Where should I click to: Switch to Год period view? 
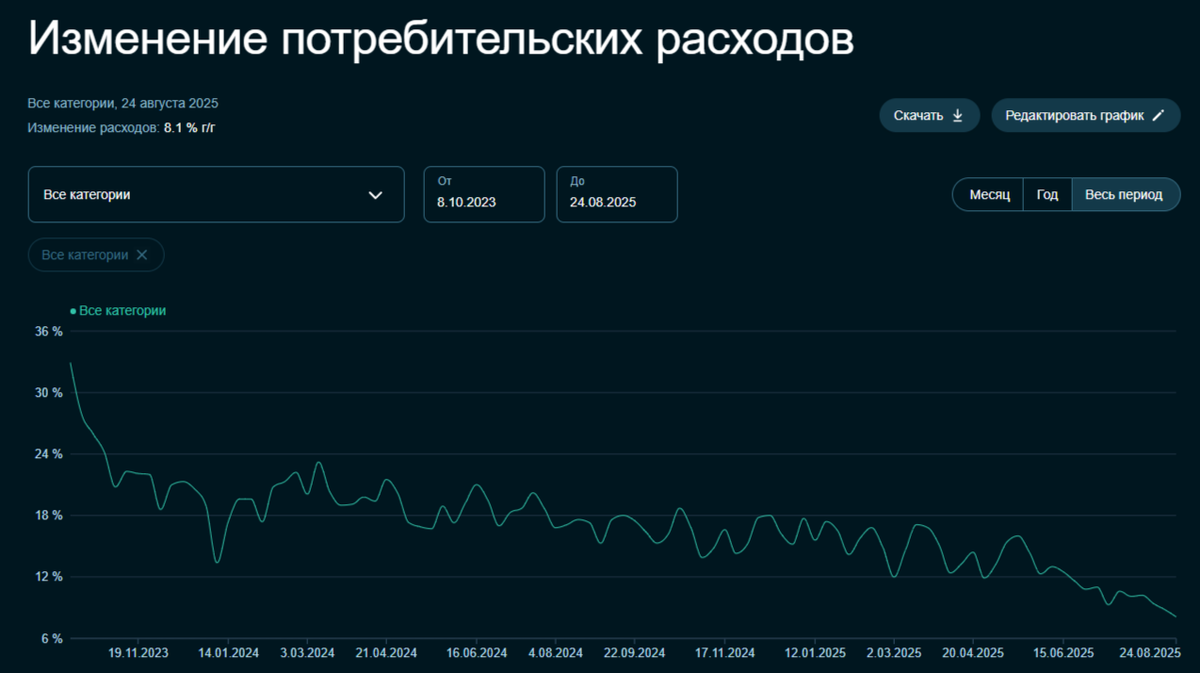pos(1047,195)
